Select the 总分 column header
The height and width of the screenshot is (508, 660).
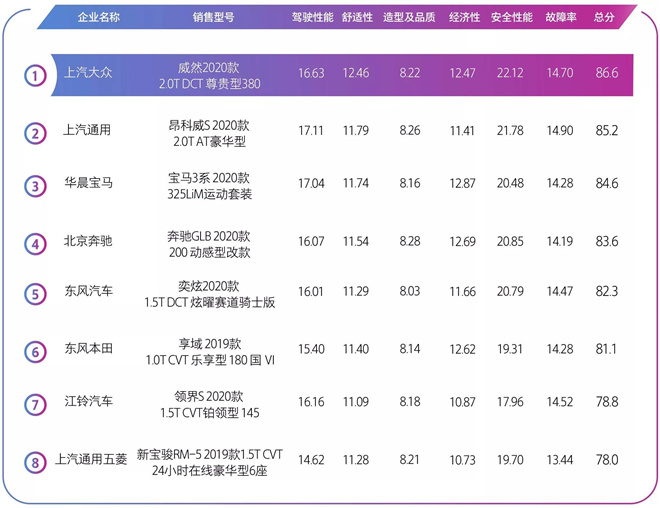(604, 17)
